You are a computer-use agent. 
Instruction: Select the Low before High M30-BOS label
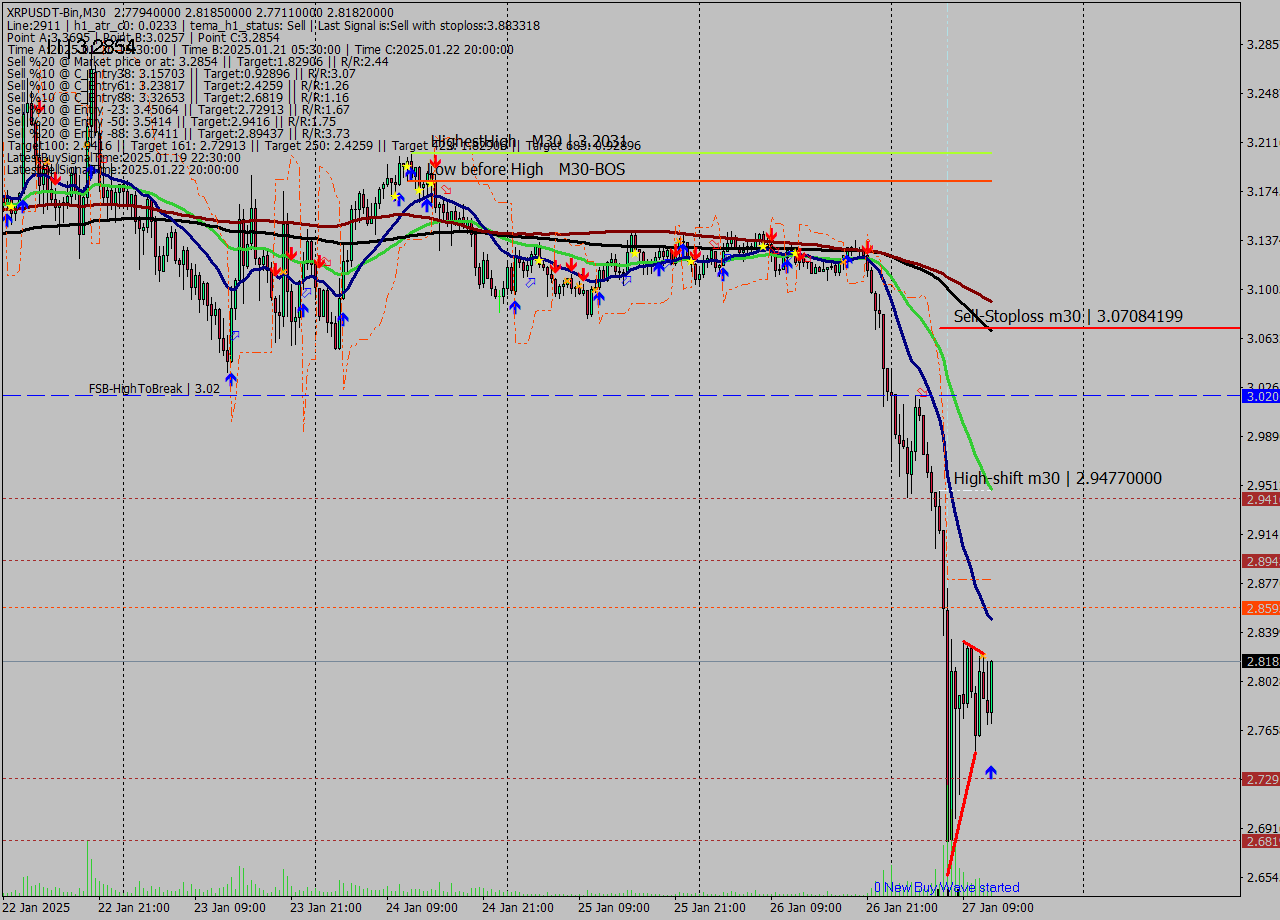click(528, 170)
